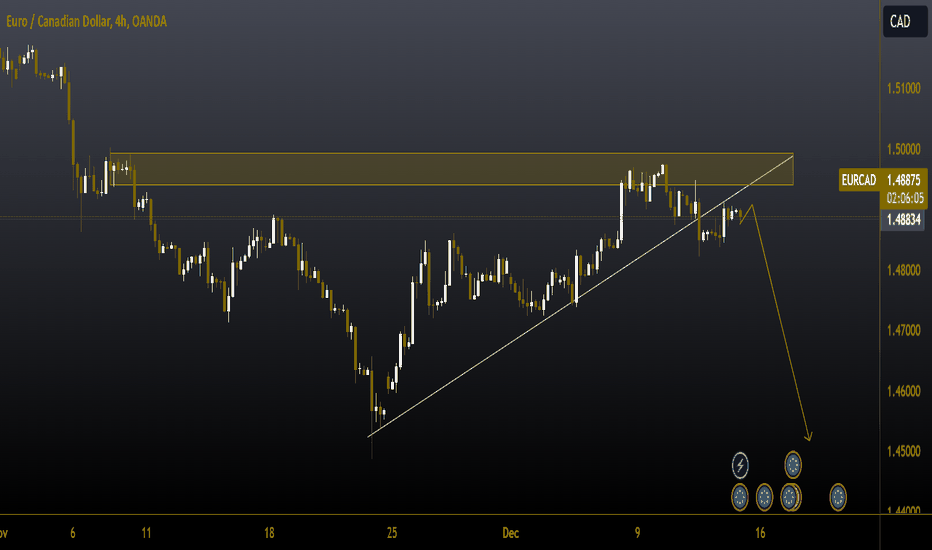Click the Euro / Canadian Dollar chart title

87,21
